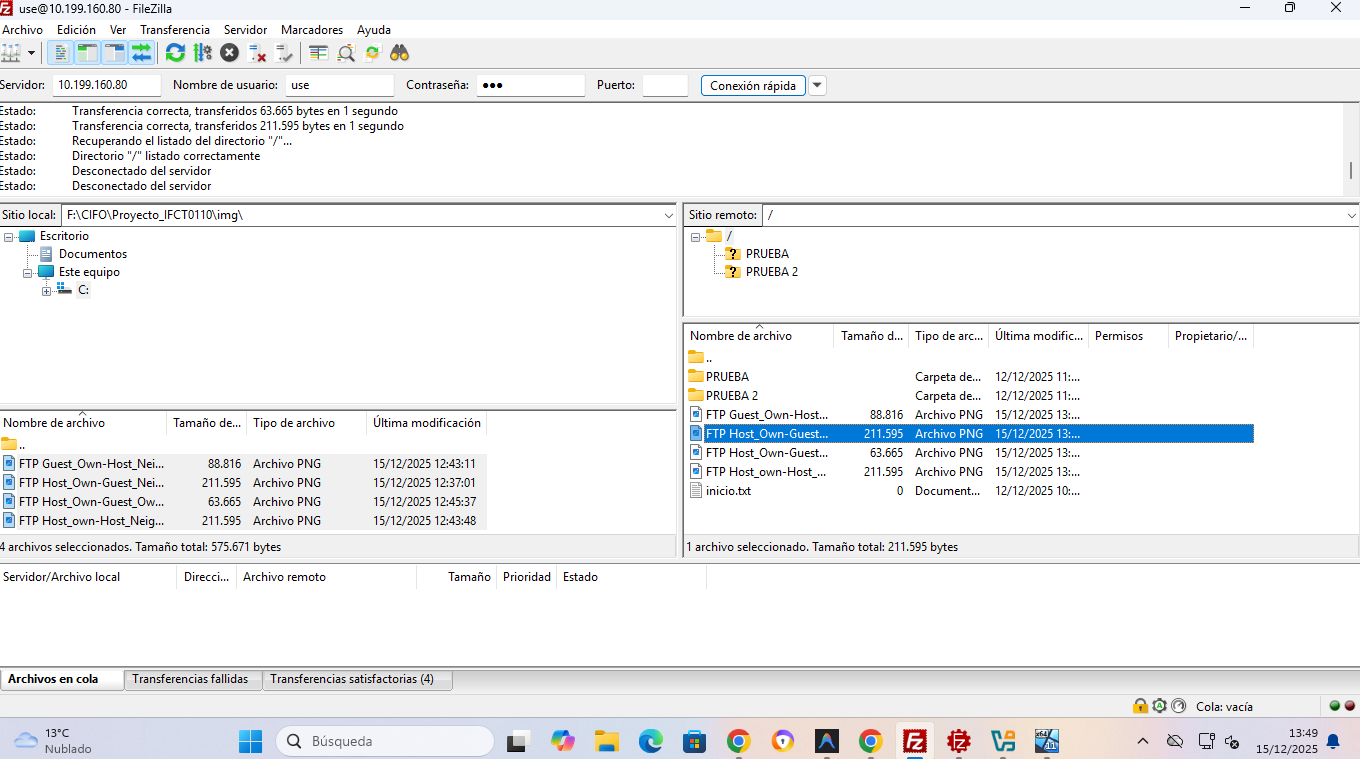Click the synchronized browsing icon
Screen dimensions: 1360x759
pyautogui.click(x=373, y=53)
